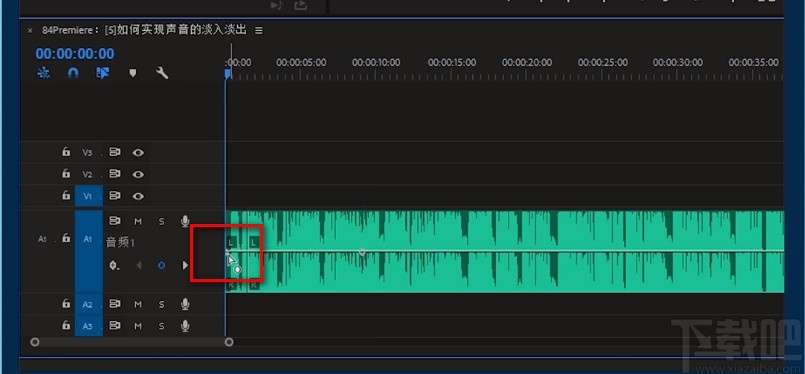Viewport: 805px width, 374px height.
Task: Solo track A2
Action: [x=161, y=305]
